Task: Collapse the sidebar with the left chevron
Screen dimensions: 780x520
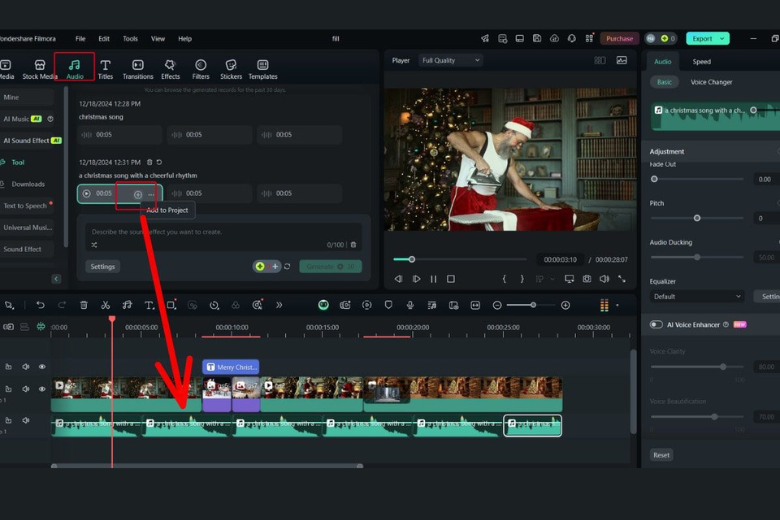Action: point(56,279)
